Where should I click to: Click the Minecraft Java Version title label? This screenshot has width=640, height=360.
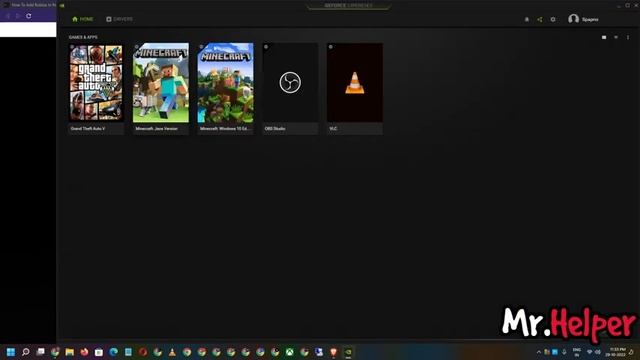pos(156,129)
